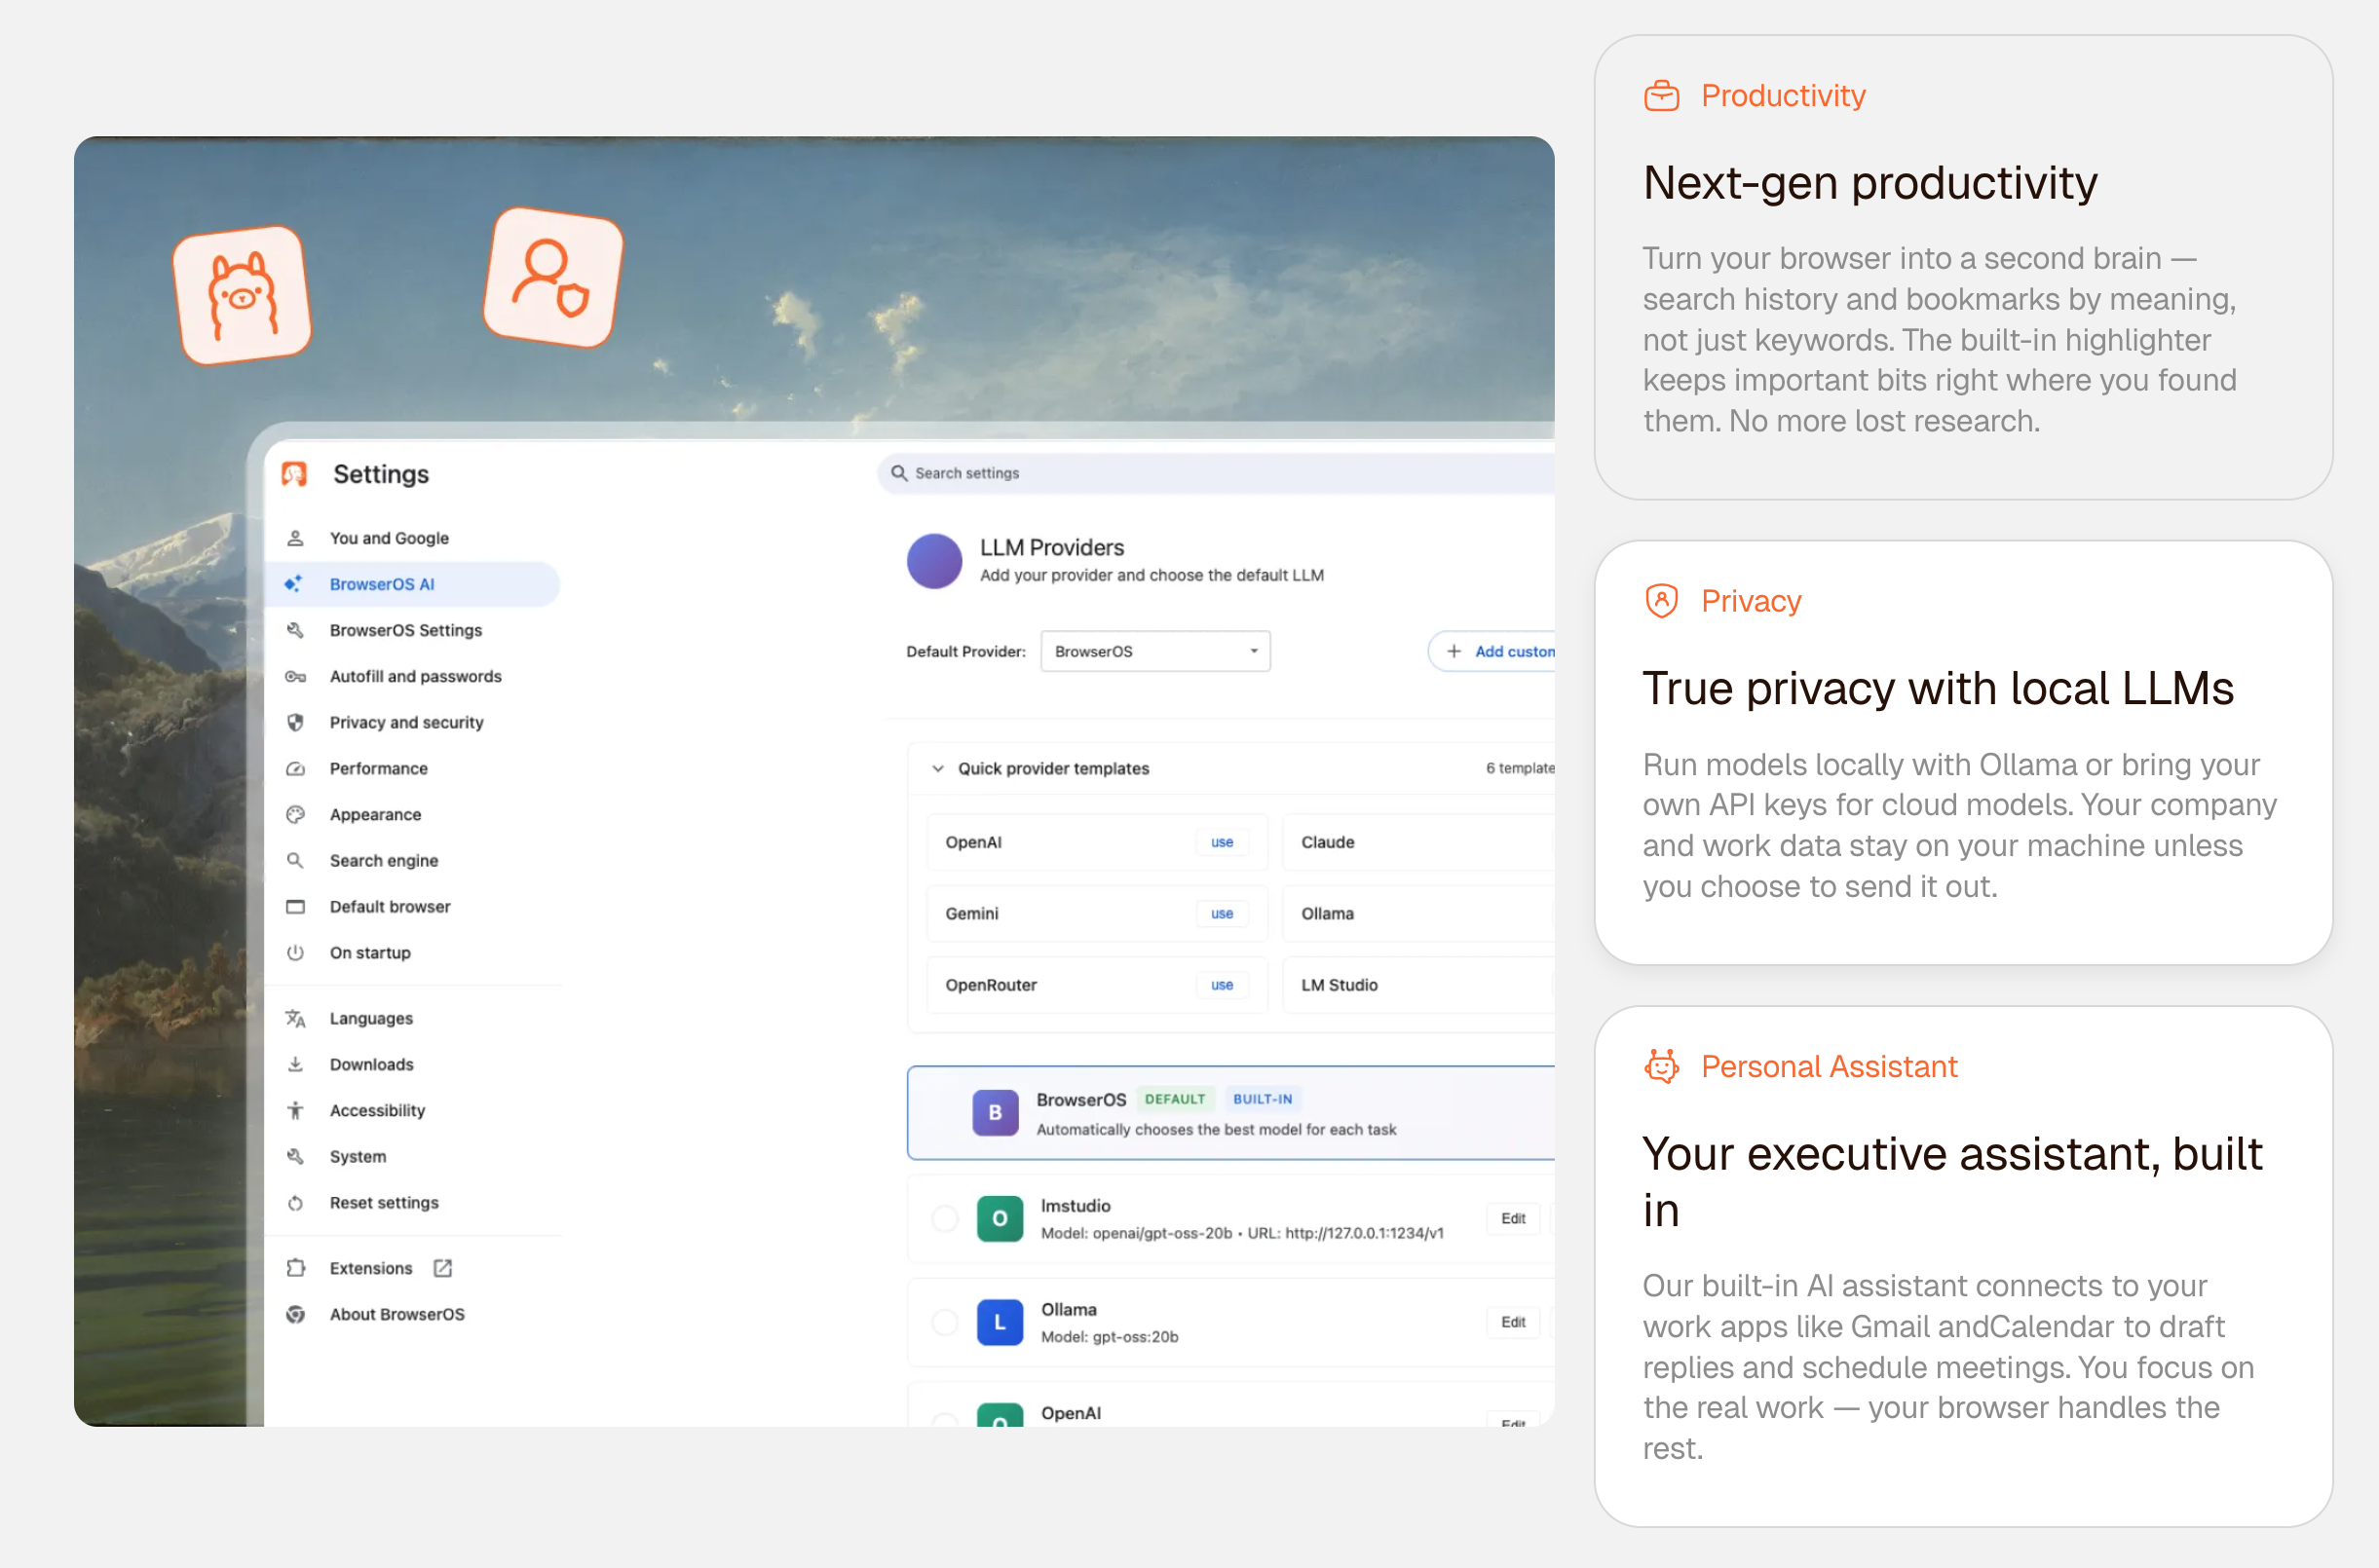The width and height of the screenshot is (2379, 1568).
Task: Collapse Quick provider templates section
Action: point(938,768)
